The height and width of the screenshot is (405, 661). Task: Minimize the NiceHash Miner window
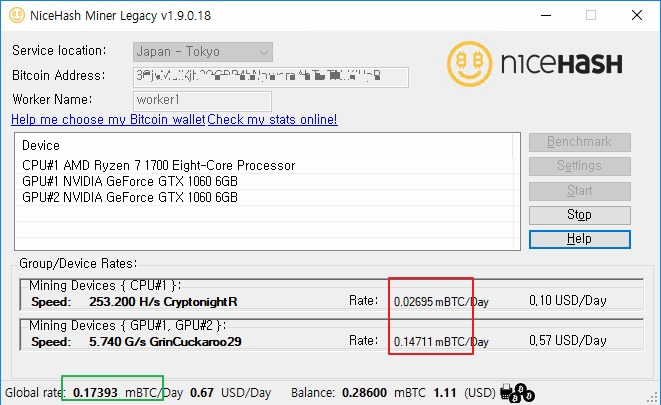point(546,16)
